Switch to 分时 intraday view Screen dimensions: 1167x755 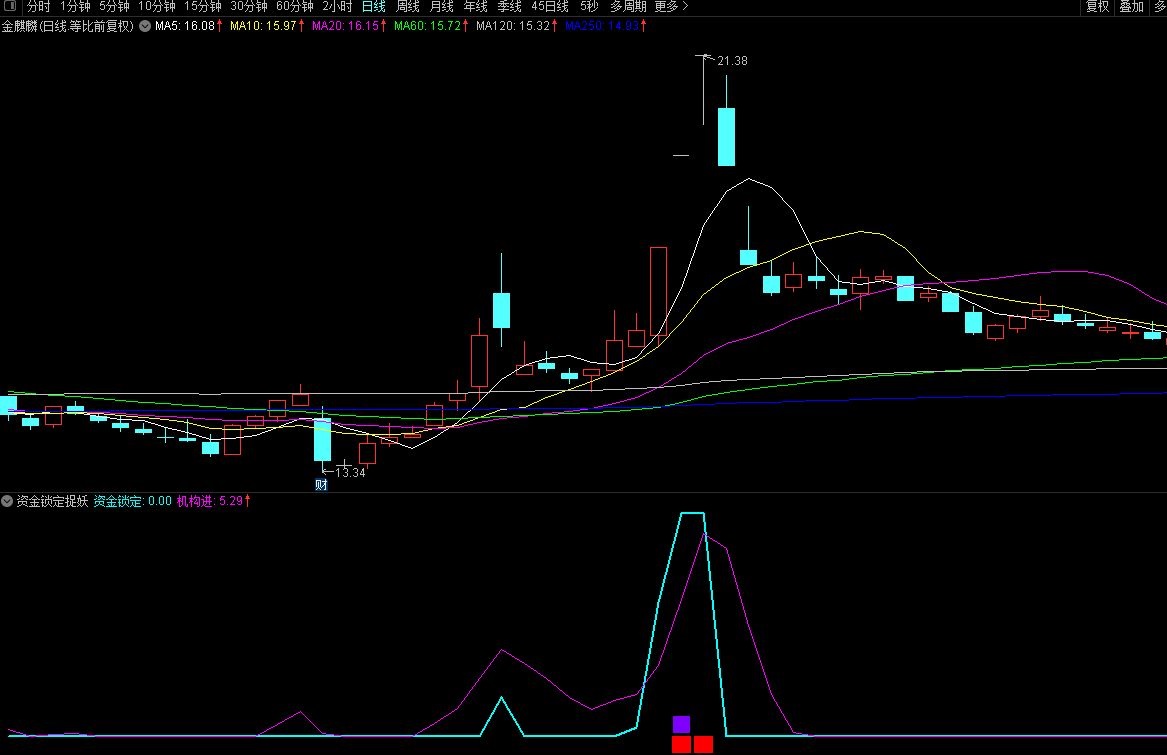(x=38, y=6)
